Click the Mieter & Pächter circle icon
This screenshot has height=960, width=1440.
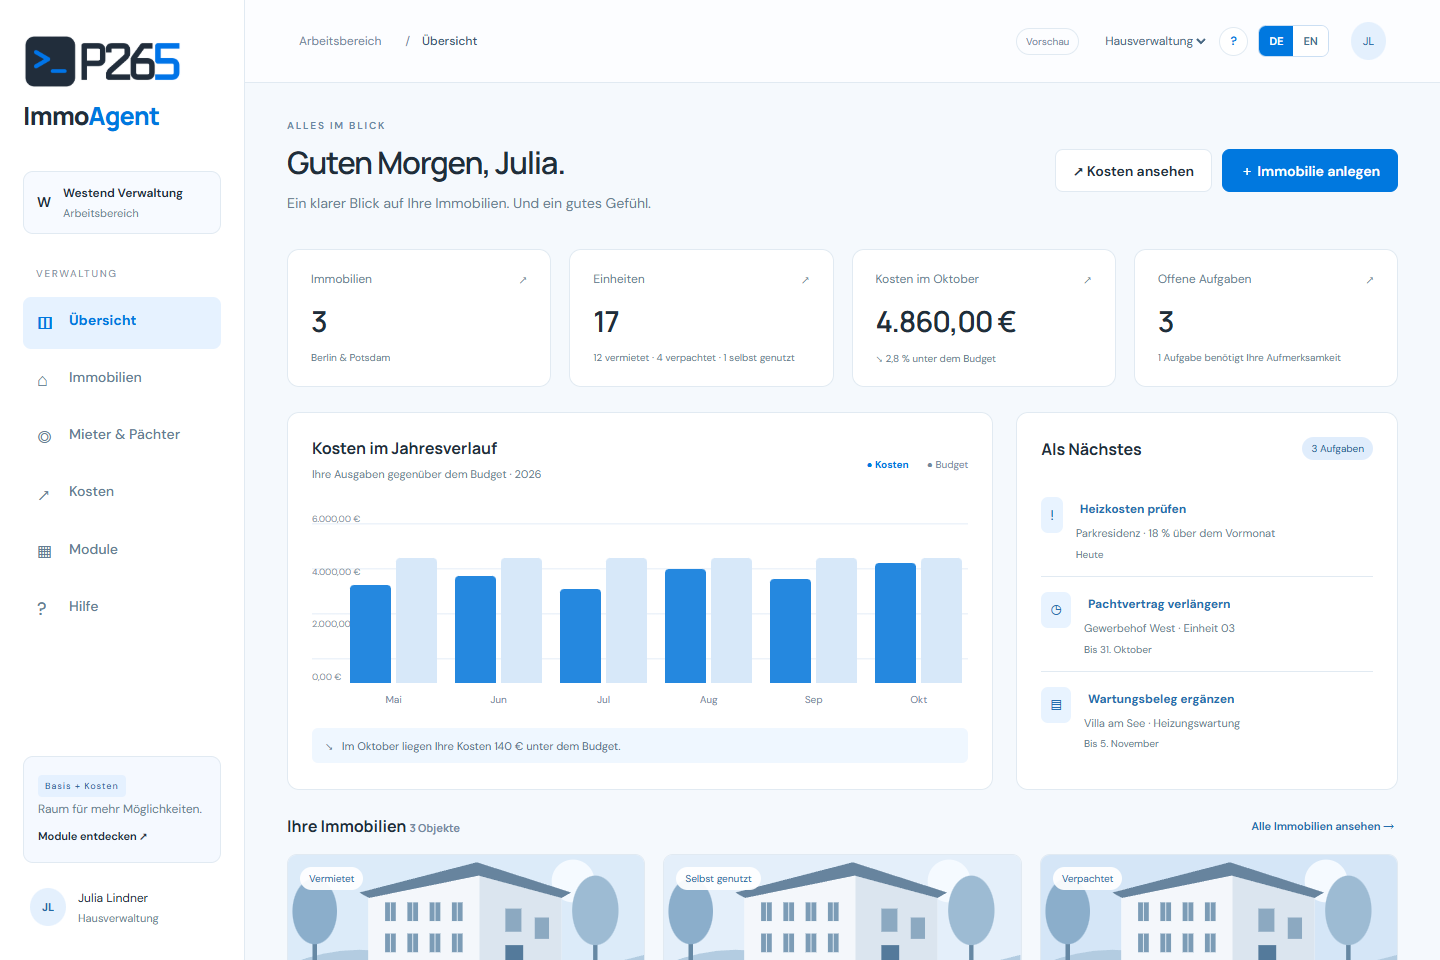44,437
